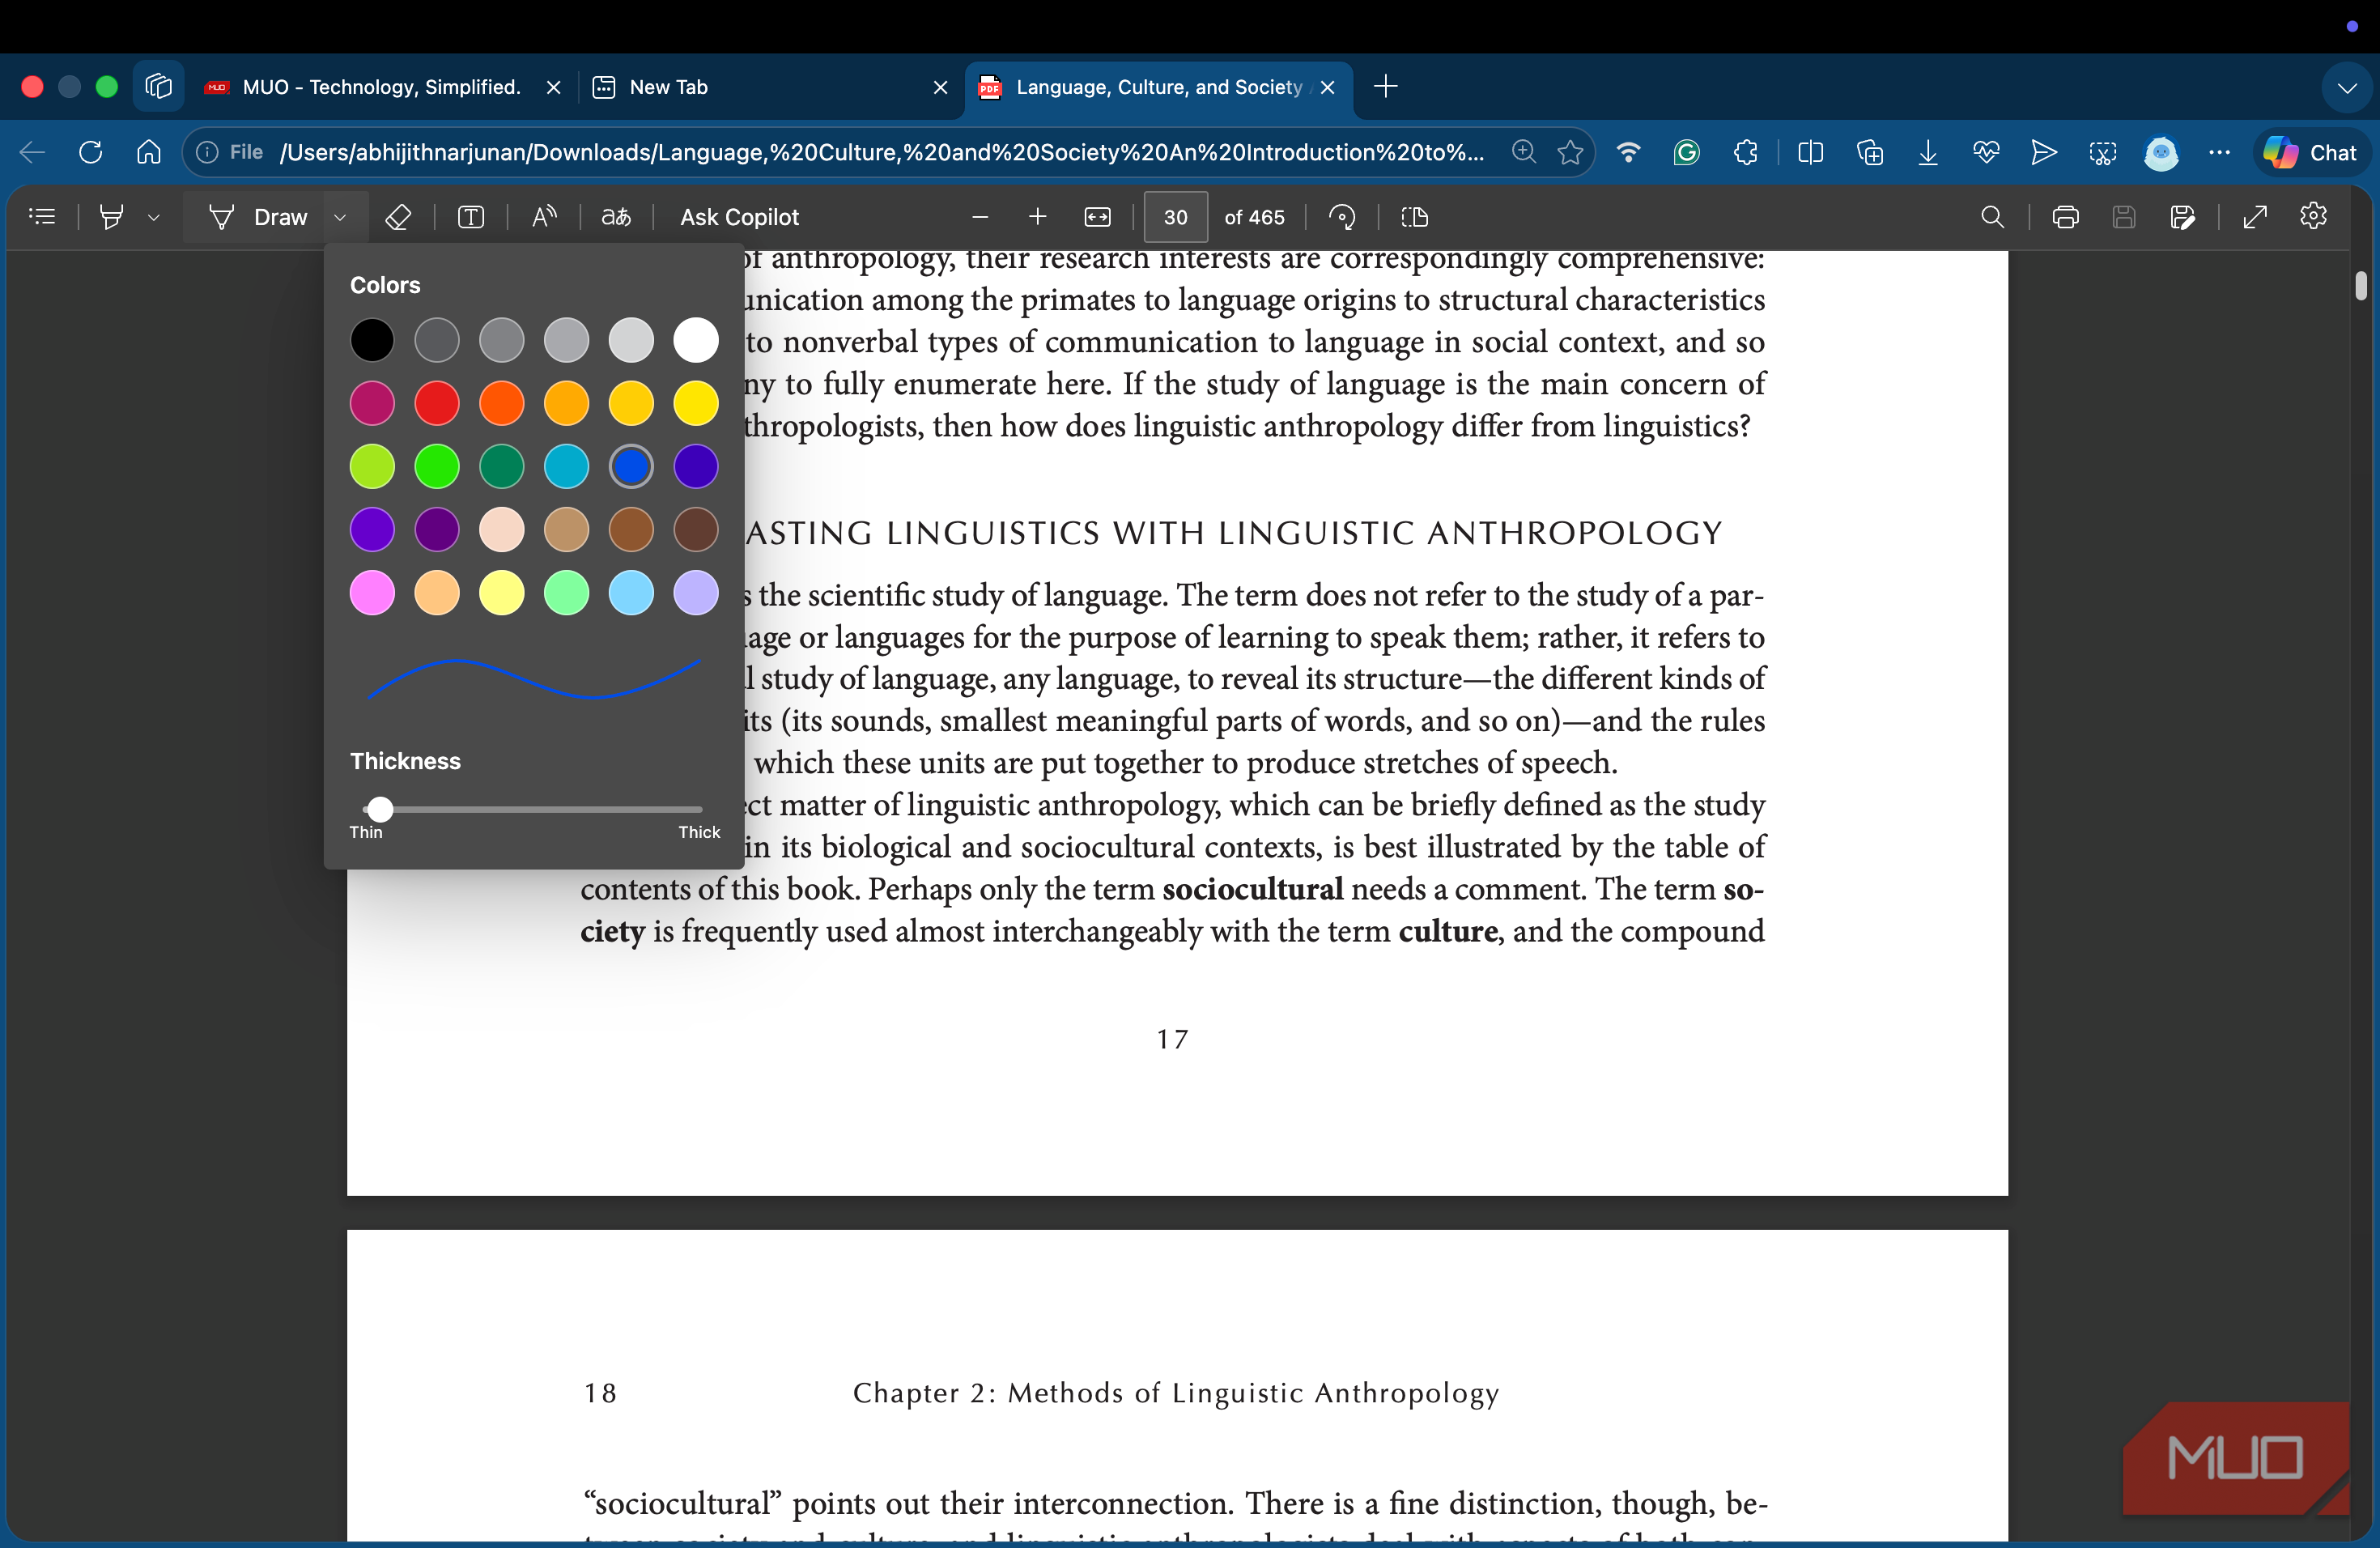
Task: Open a new browser tab
Action: [x=1386, y=86]
